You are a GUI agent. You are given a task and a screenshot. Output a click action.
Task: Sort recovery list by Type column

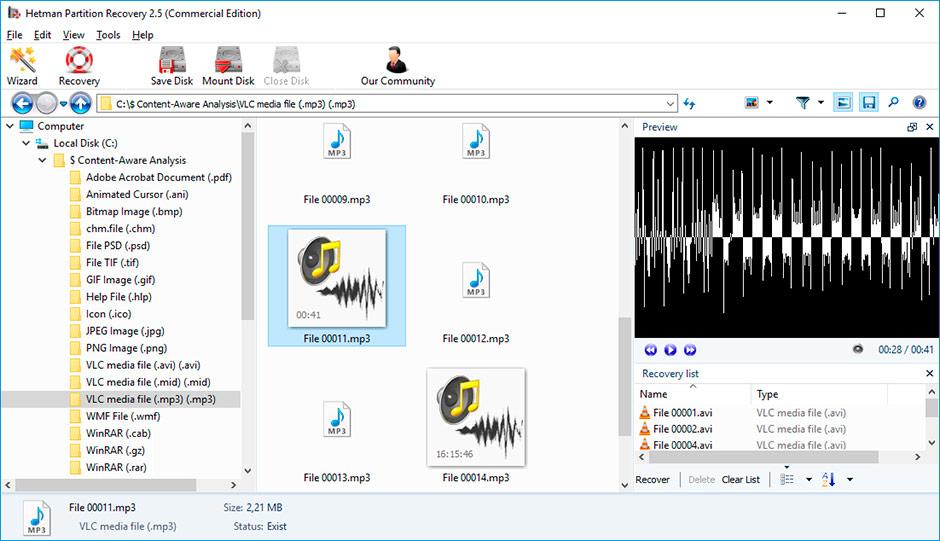[818, 394]
